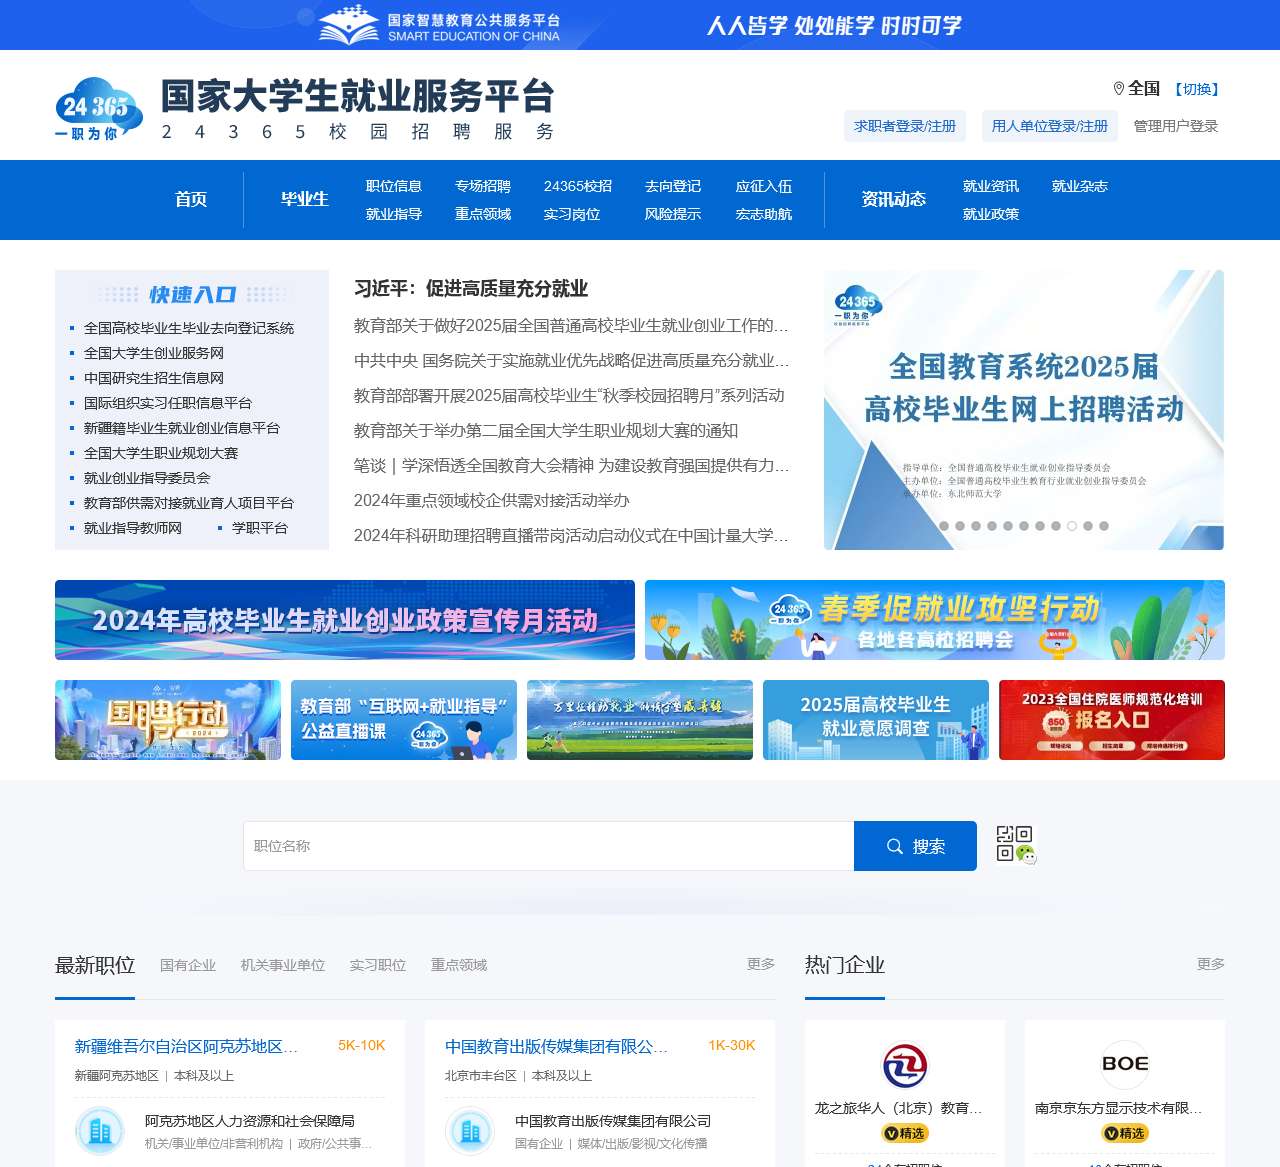Image resolution: width=1280 pixels, height=1167 pixels.
Task: Click 精选 badge under 龙之旅华人 company
Action: pyautogui.click(x=905, y=1133)
